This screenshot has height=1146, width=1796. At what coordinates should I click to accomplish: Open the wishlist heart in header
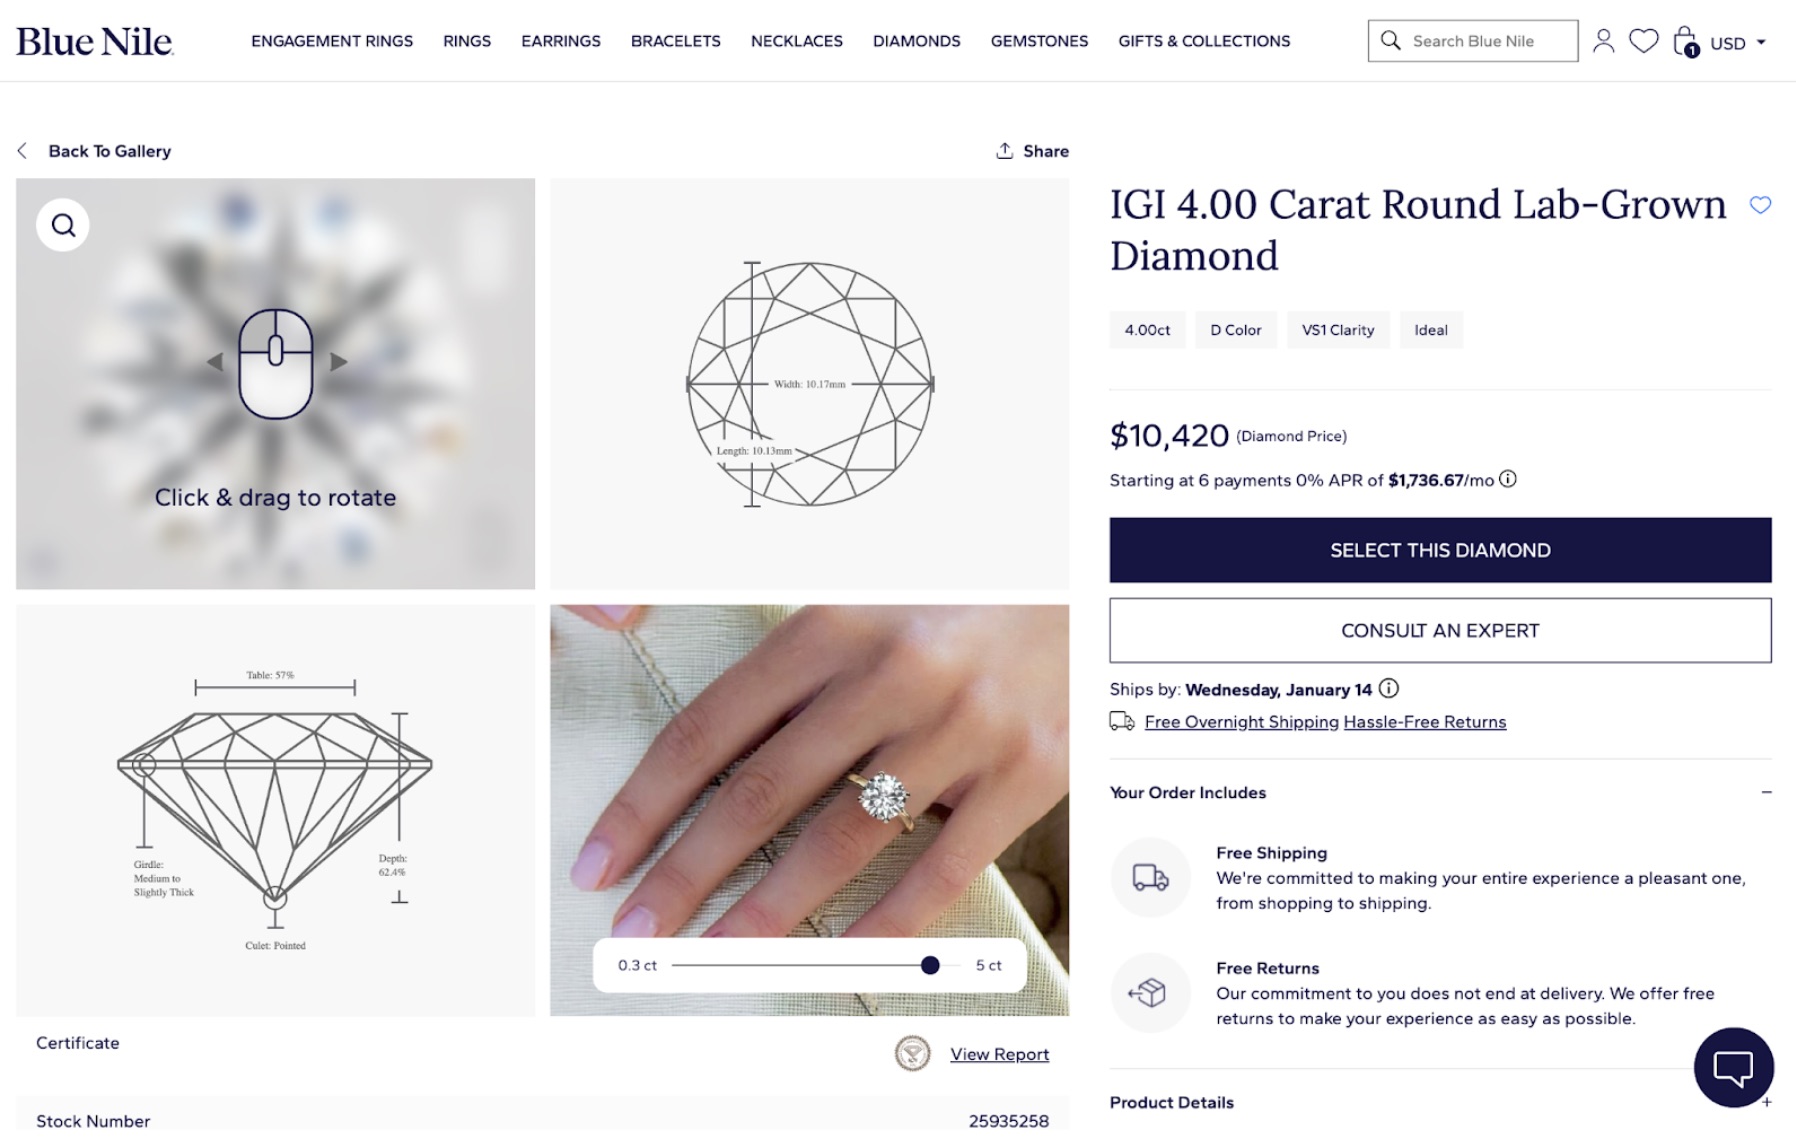[x=1643, y=41]
